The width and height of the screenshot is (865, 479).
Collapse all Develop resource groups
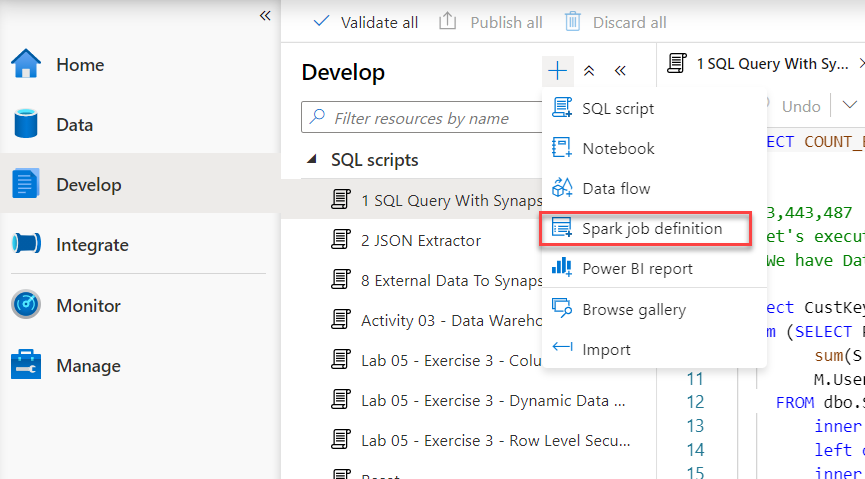(589, 71)
